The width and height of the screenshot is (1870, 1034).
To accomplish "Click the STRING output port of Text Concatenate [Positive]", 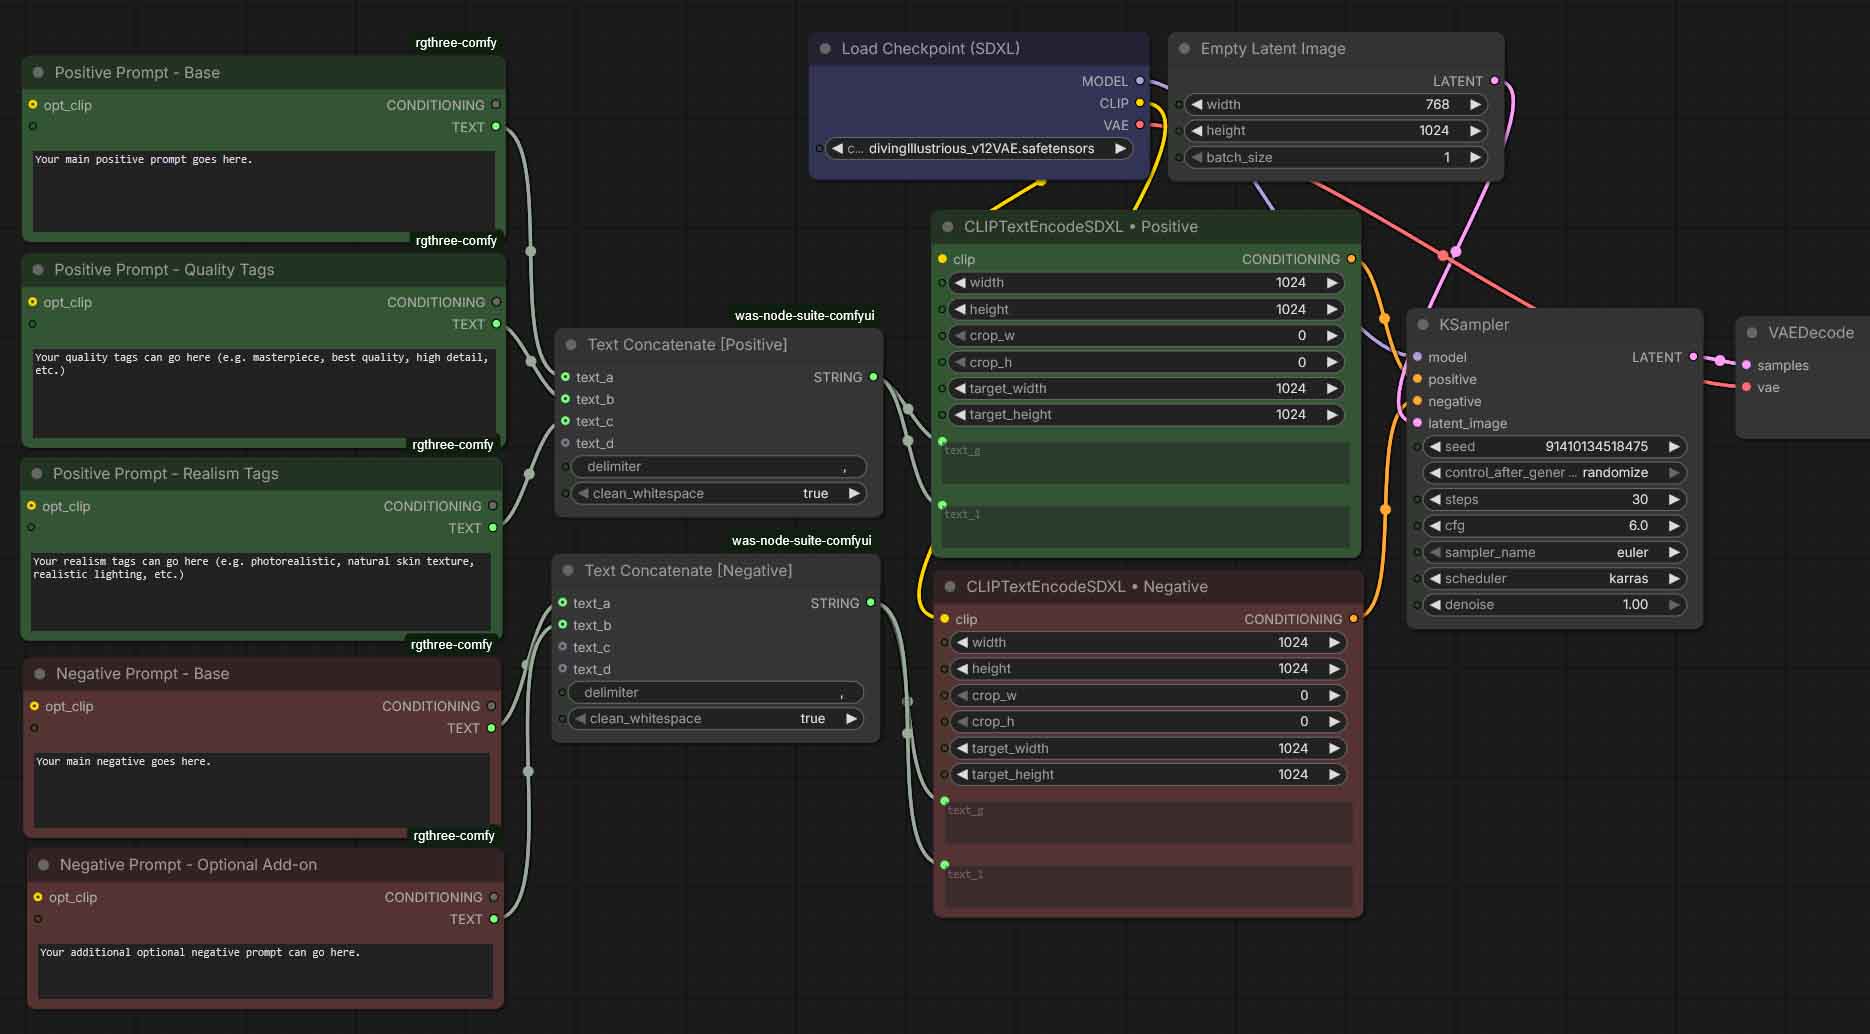I will click(x=873, y=377).
